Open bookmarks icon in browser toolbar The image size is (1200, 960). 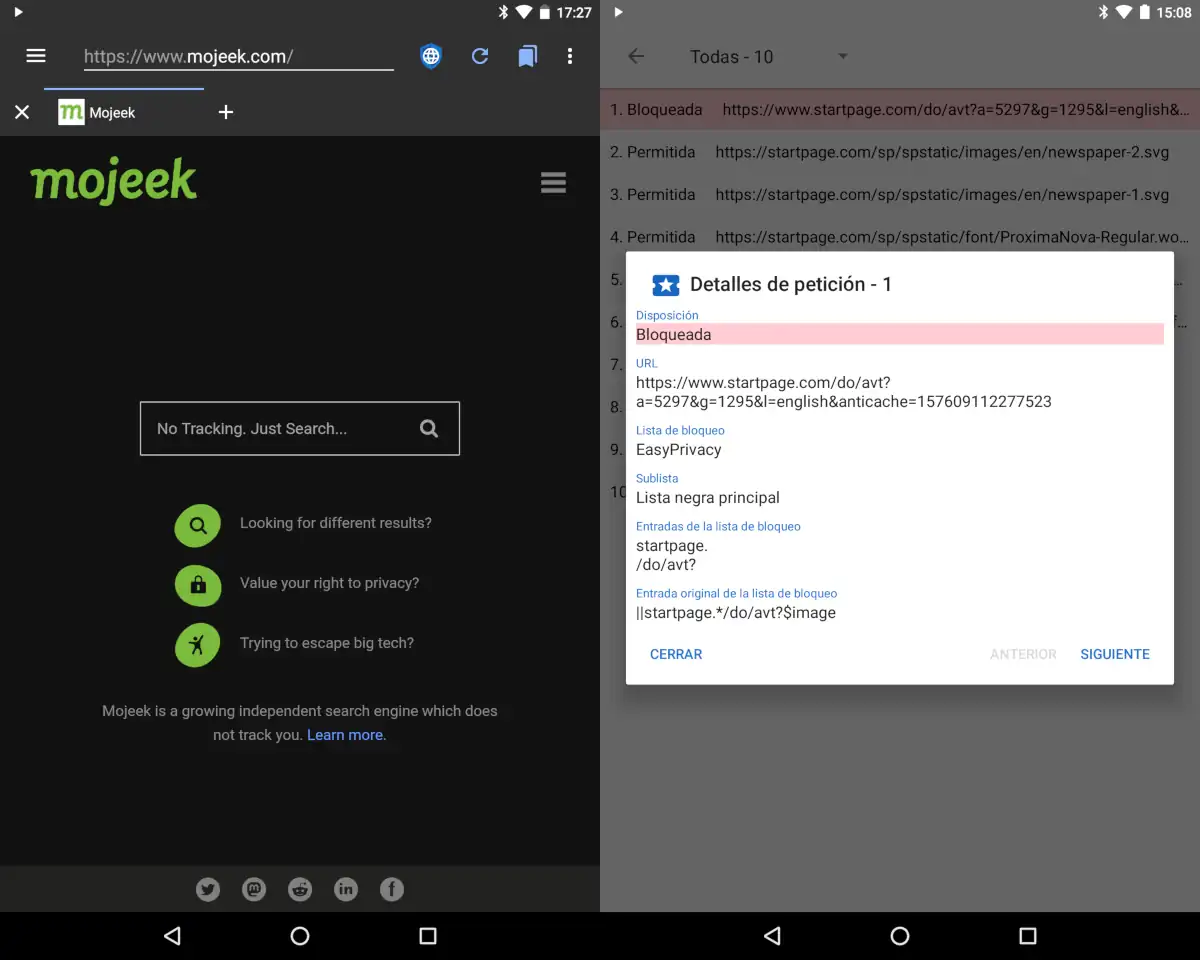pyautogui.click(x=527, y=56)
